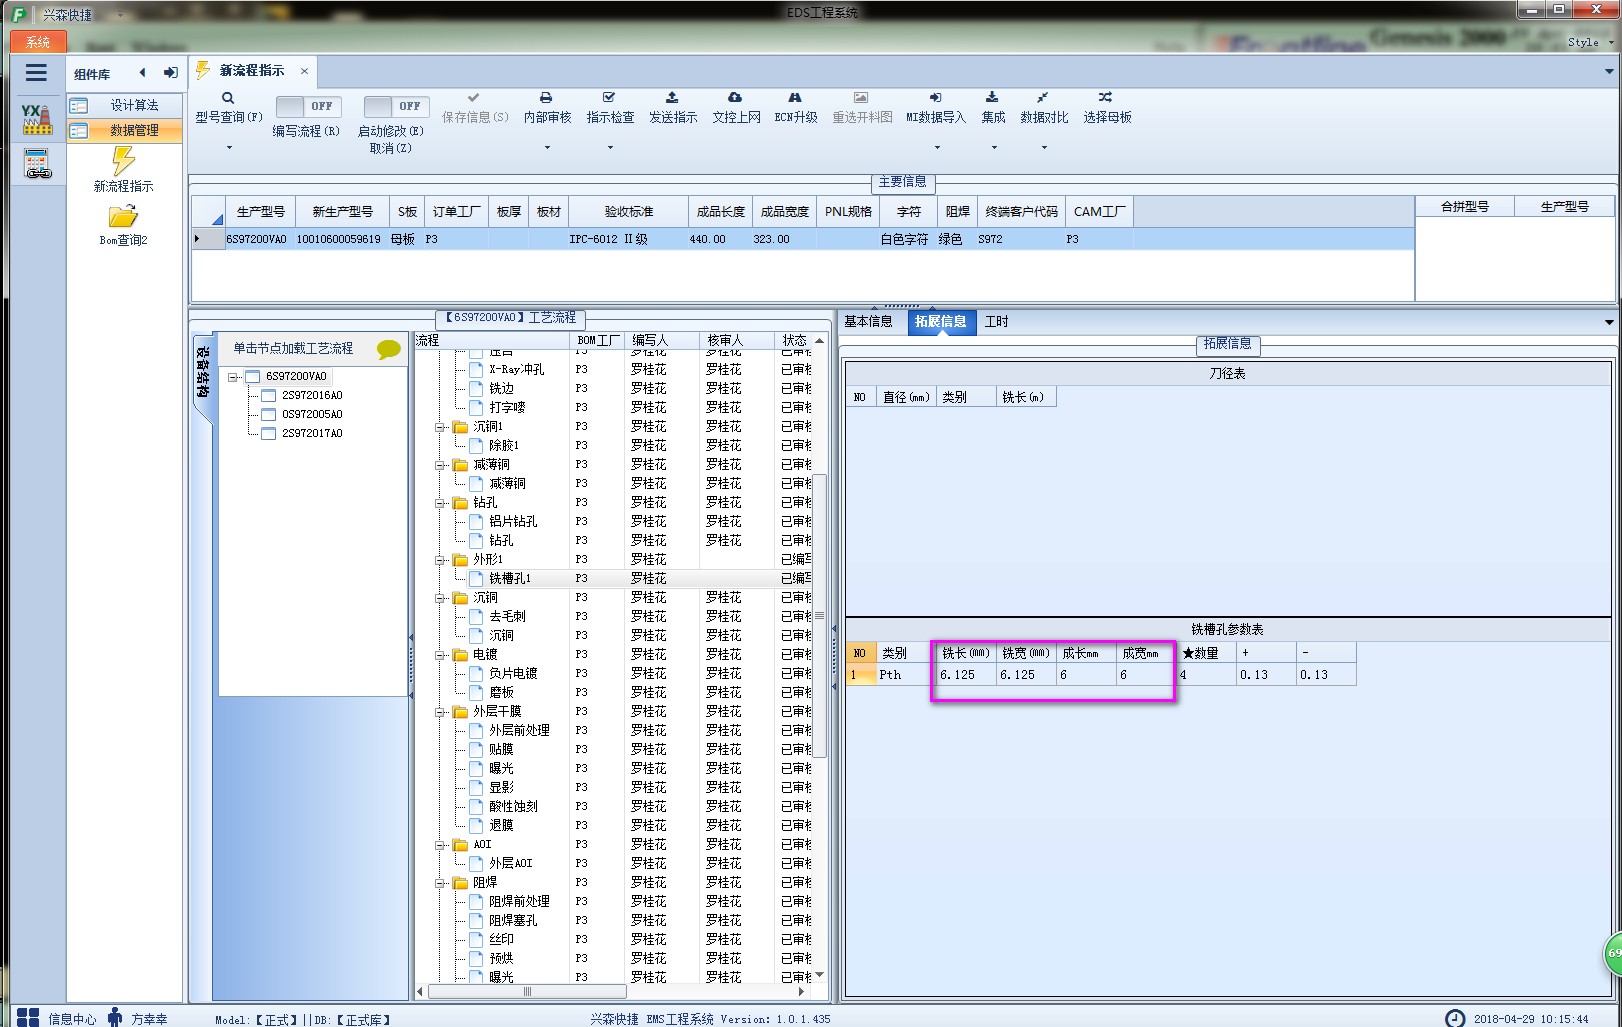Check the 0S972005A0 checkbox
Image resolution: width=1622 pixels, height=1027 pixels.
tap(268, 415)
